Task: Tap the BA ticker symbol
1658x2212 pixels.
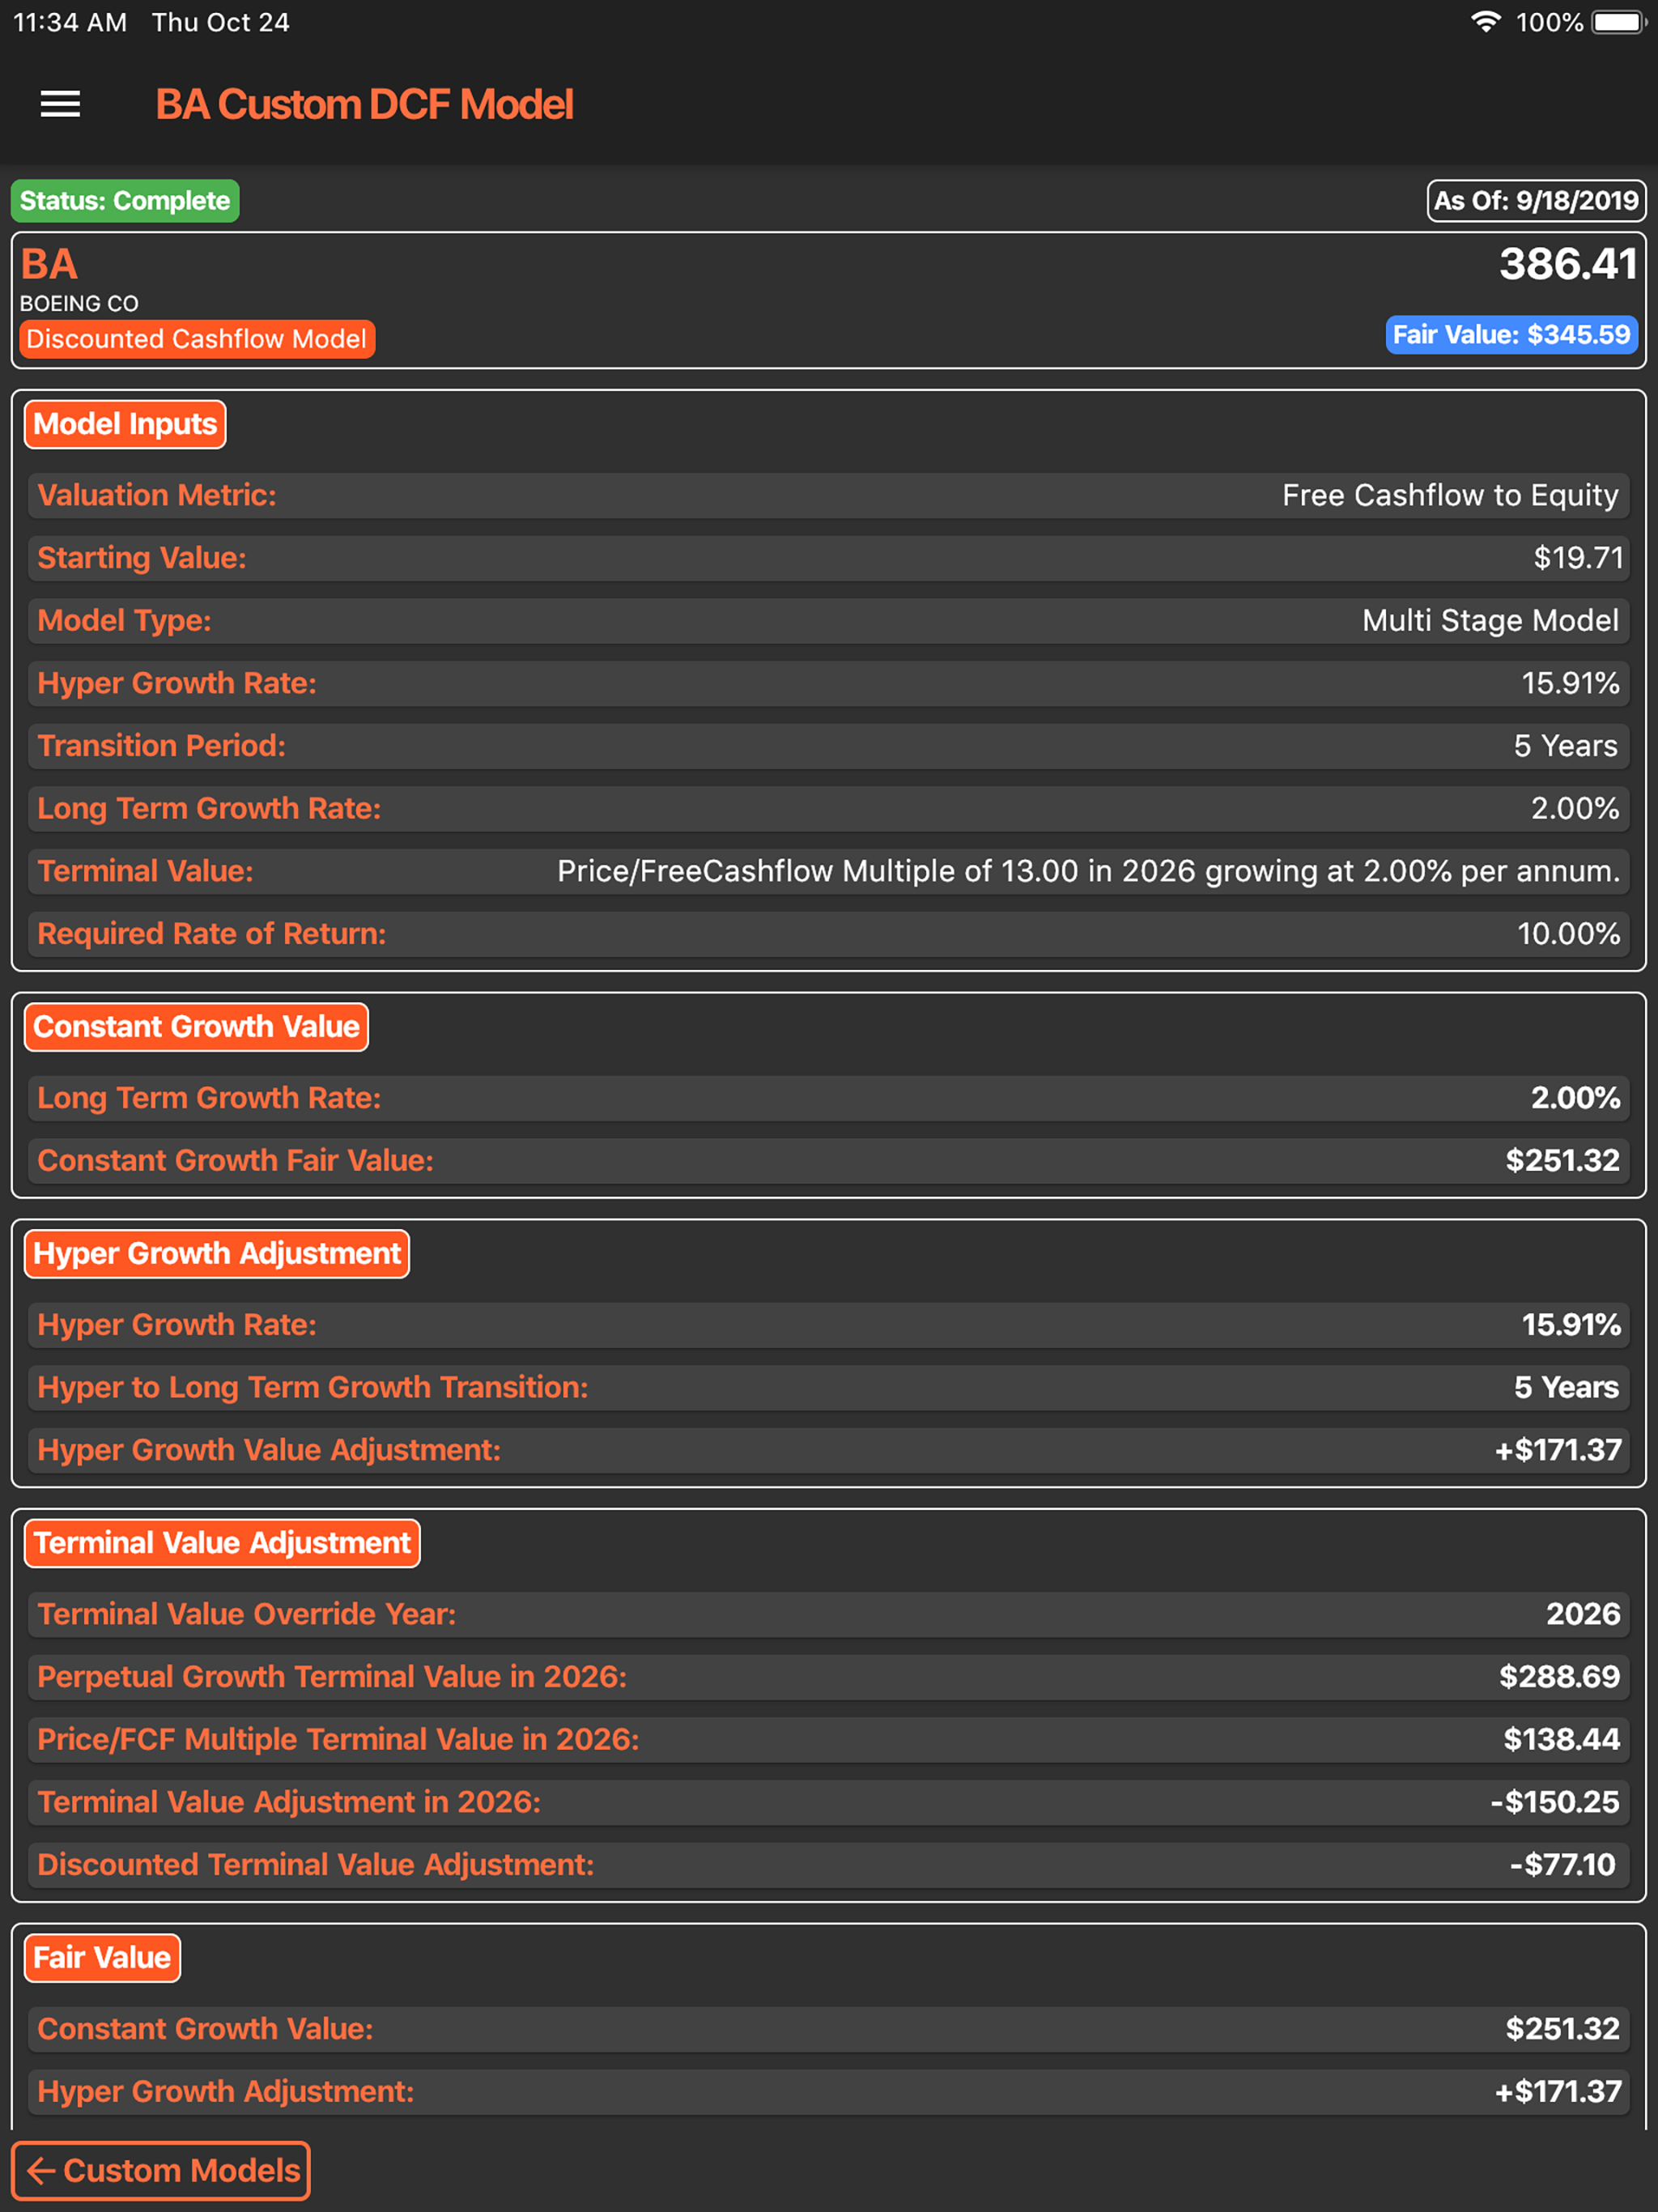Action: click(49, 263)
